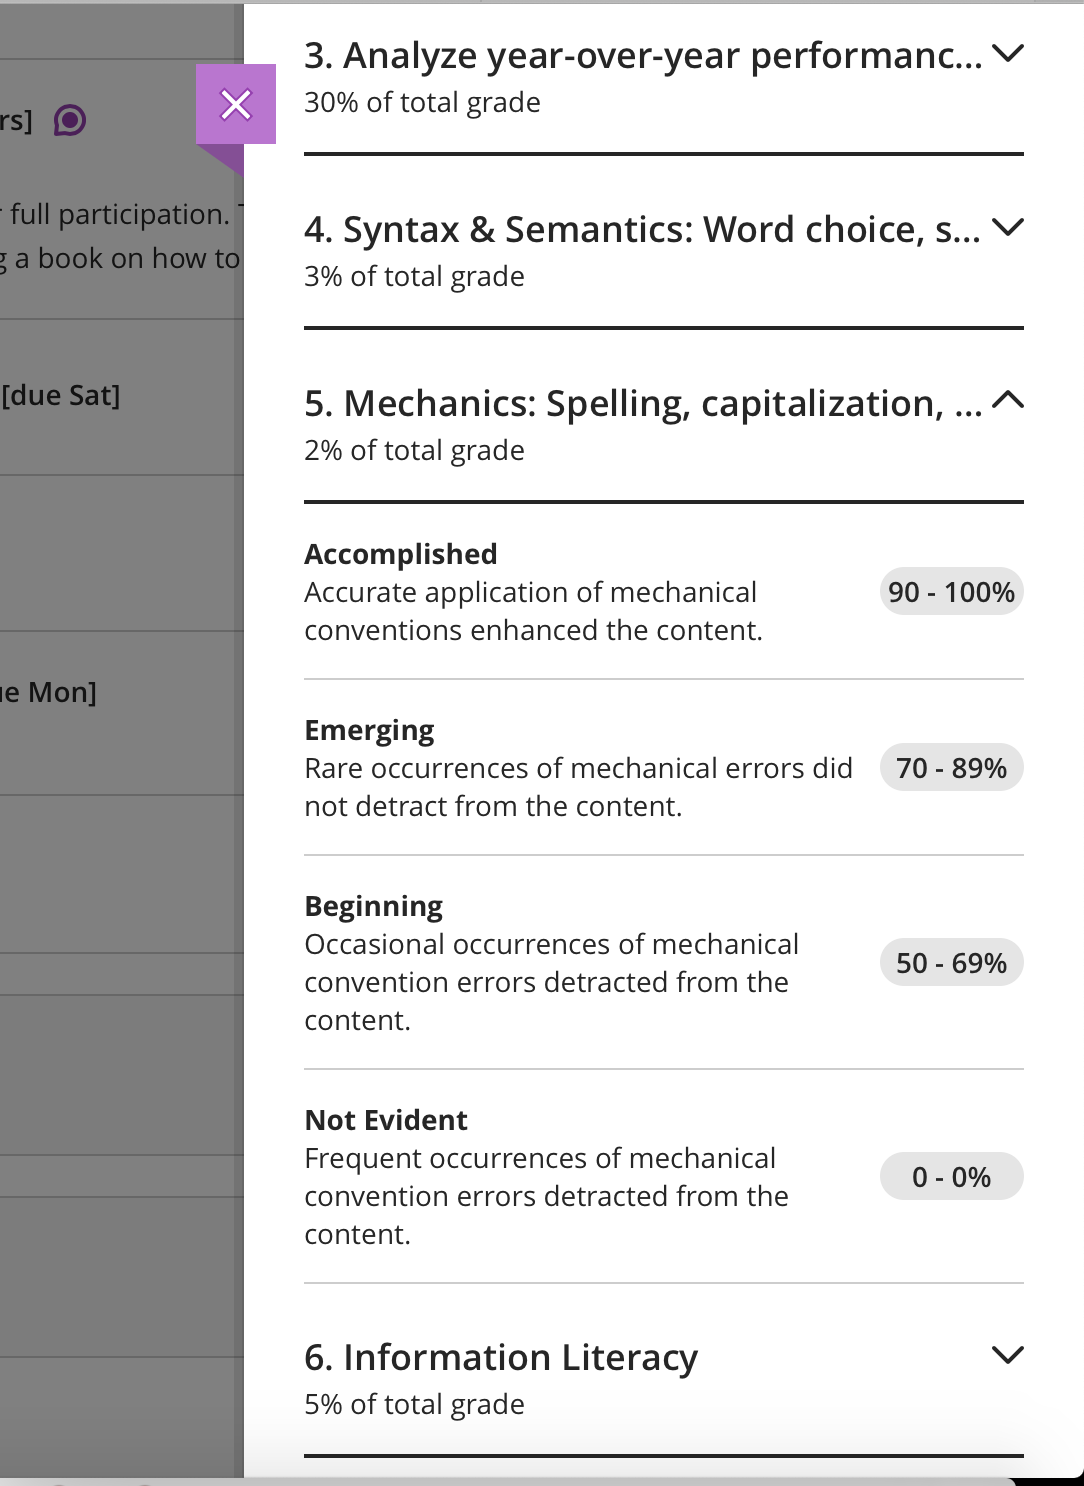Click the 4. Syntax & Semantics title
This screenshot has height=1486, width=1084.
pyautogui.click(x=643, y=229)
